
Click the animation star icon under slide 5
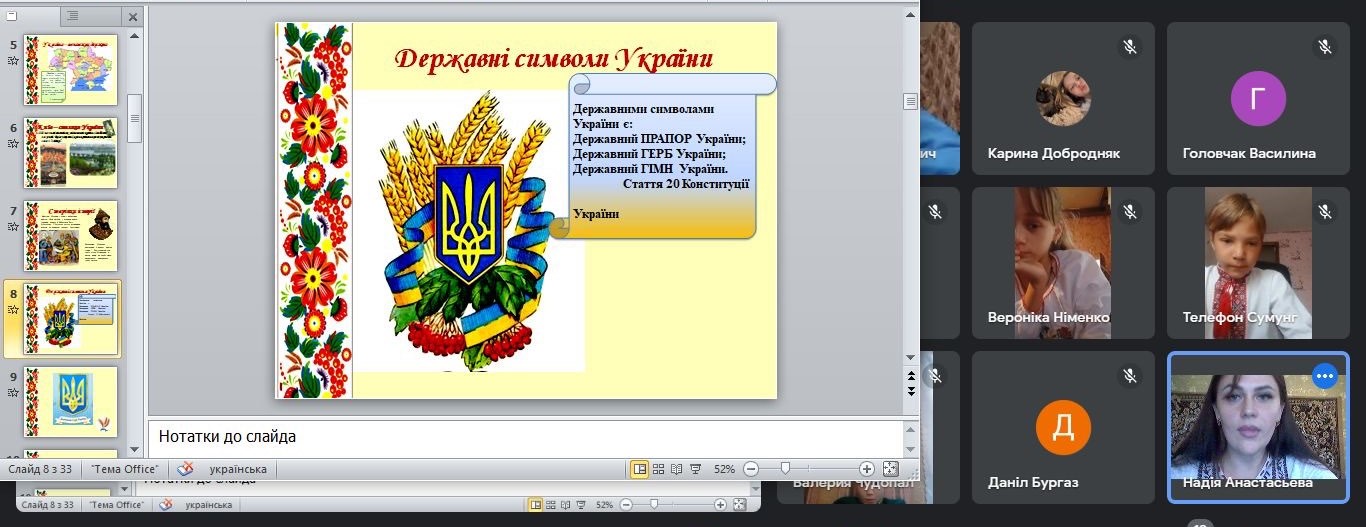tap(13, 61)
